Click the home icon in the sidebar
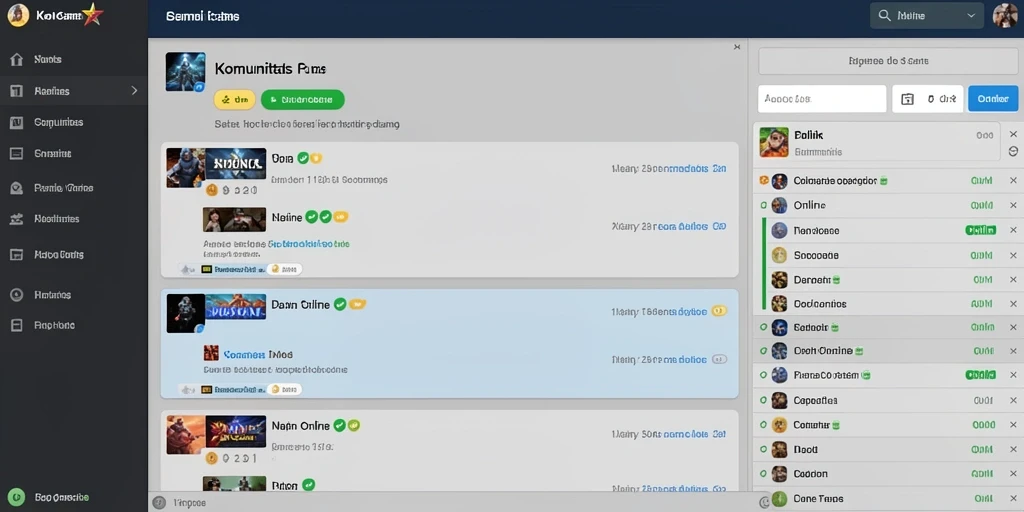 (x=17, y=59)
